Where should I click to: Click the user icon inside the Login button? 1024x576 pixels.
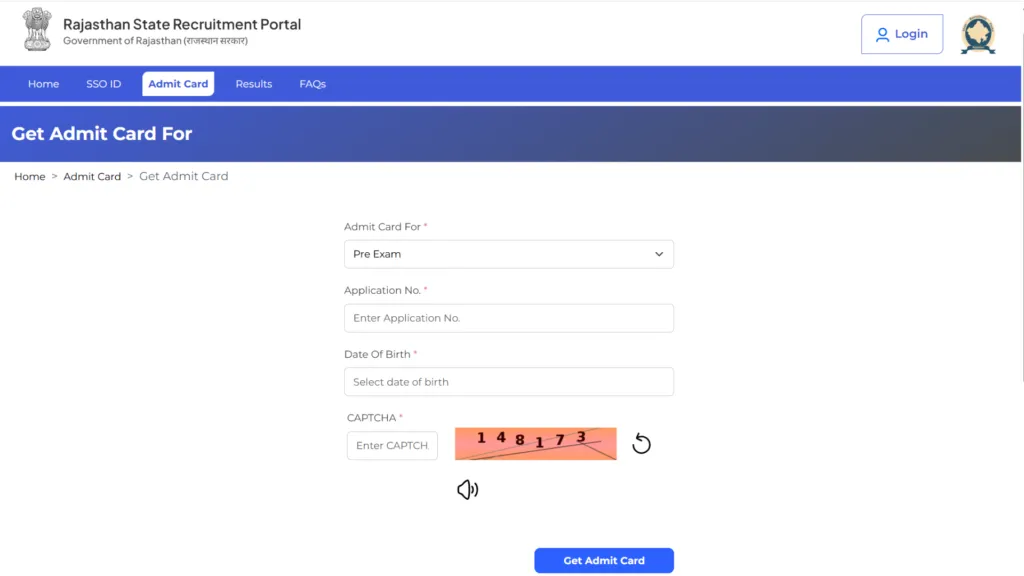pos(882,34)
